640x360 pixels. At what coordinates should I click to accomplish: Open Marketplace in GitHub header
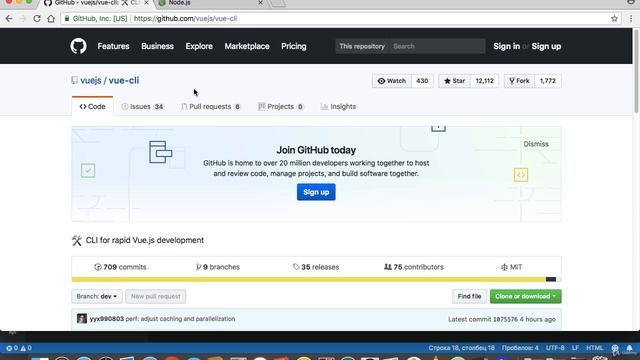coord(247,46)
